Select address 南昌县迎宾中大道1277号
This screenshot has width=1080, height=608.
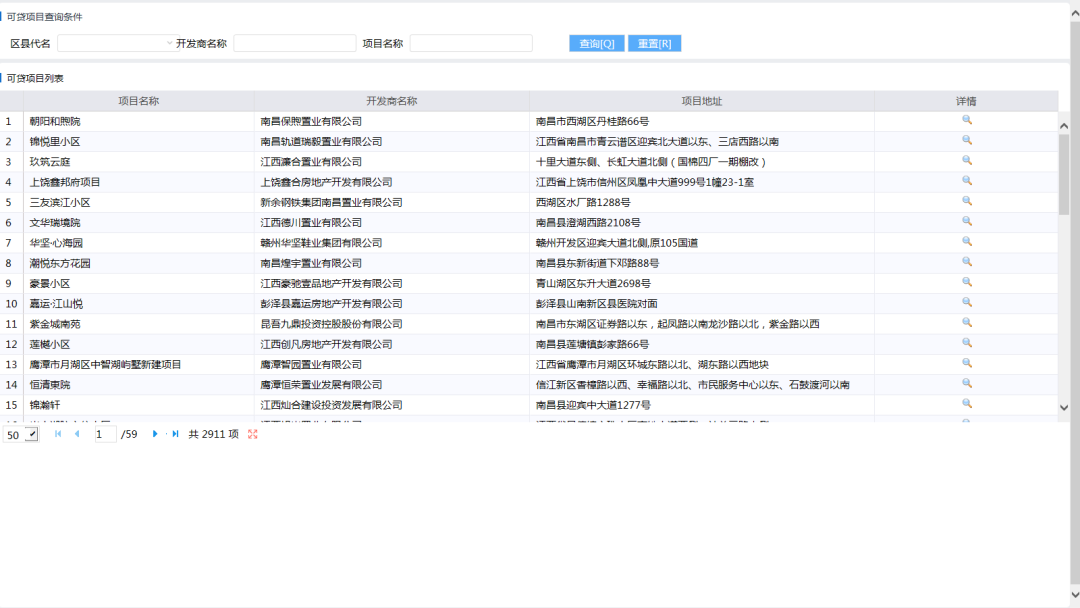(593, 405)
